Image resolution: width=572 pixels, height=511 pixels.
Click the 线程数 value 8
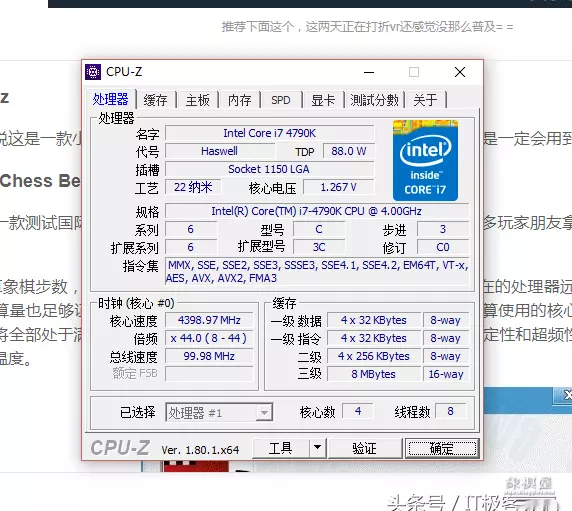pyautogui.click(x=451, y=411)
